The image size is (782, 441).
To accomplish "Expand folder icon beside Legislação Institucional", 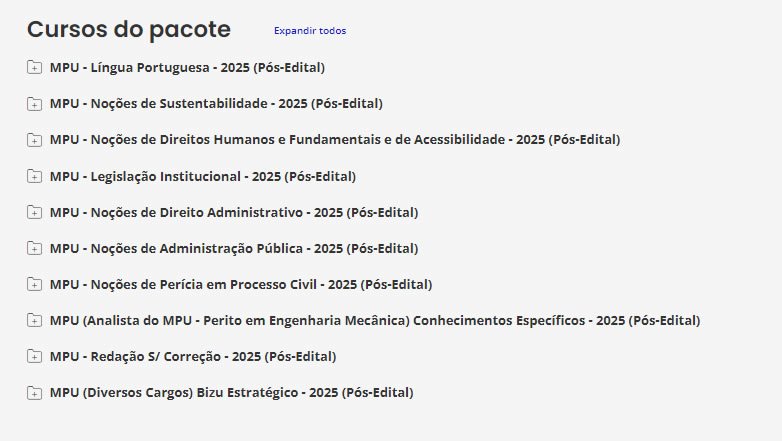I will click(35, 177).
